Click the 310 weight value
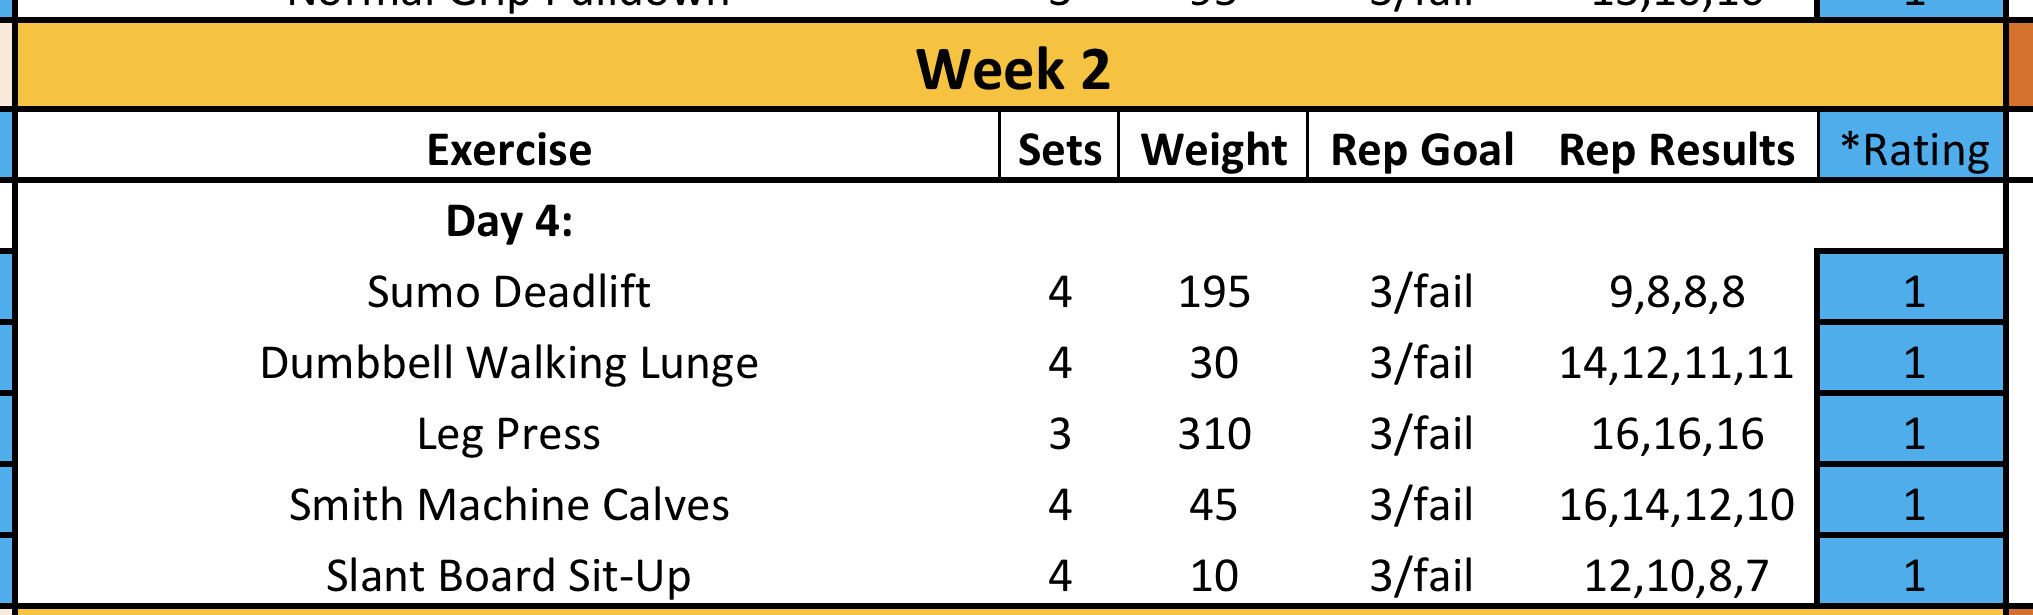The height and width of the screenshot is (615, 2033). (1213, 434)
